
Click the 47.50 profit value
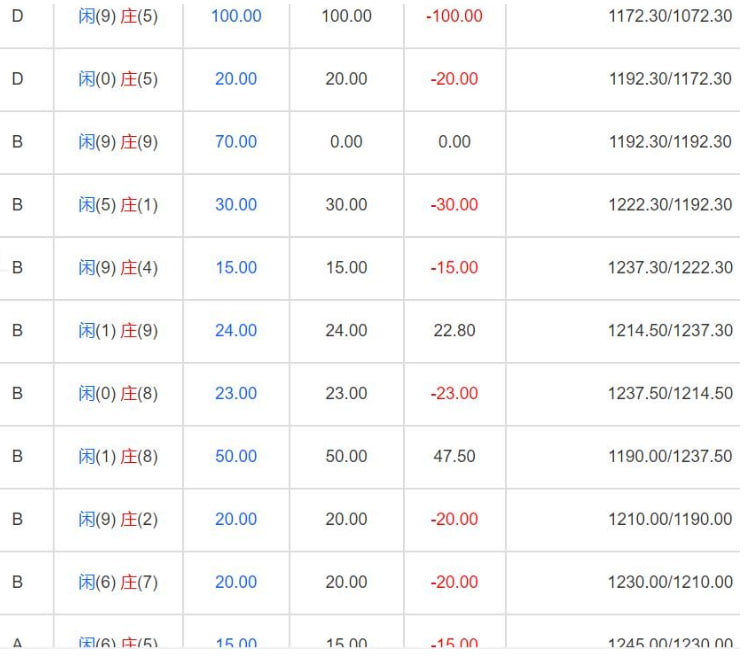pyautogui.click(x=454, y=457)
